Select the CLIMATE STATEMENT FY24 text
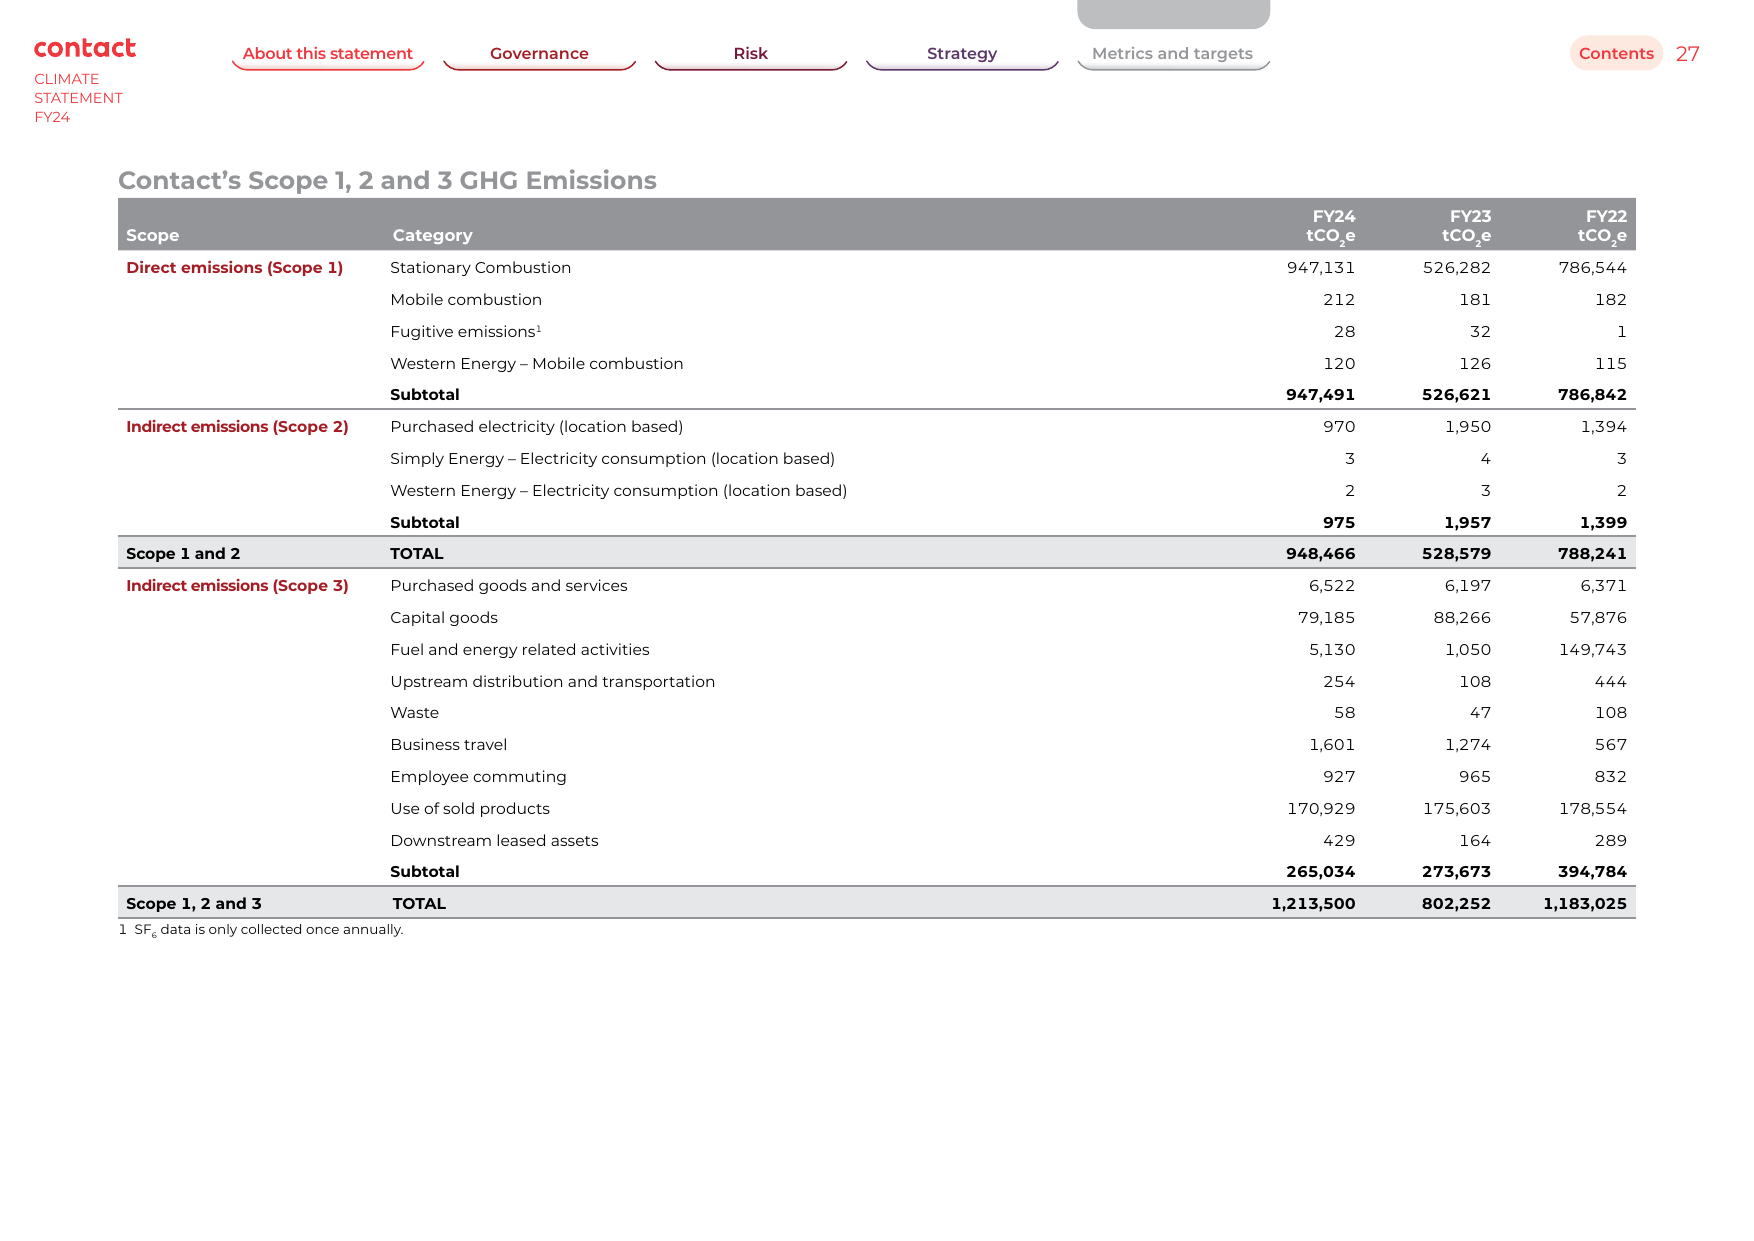The image size is (1754, 1241). [x=78, y=98]
